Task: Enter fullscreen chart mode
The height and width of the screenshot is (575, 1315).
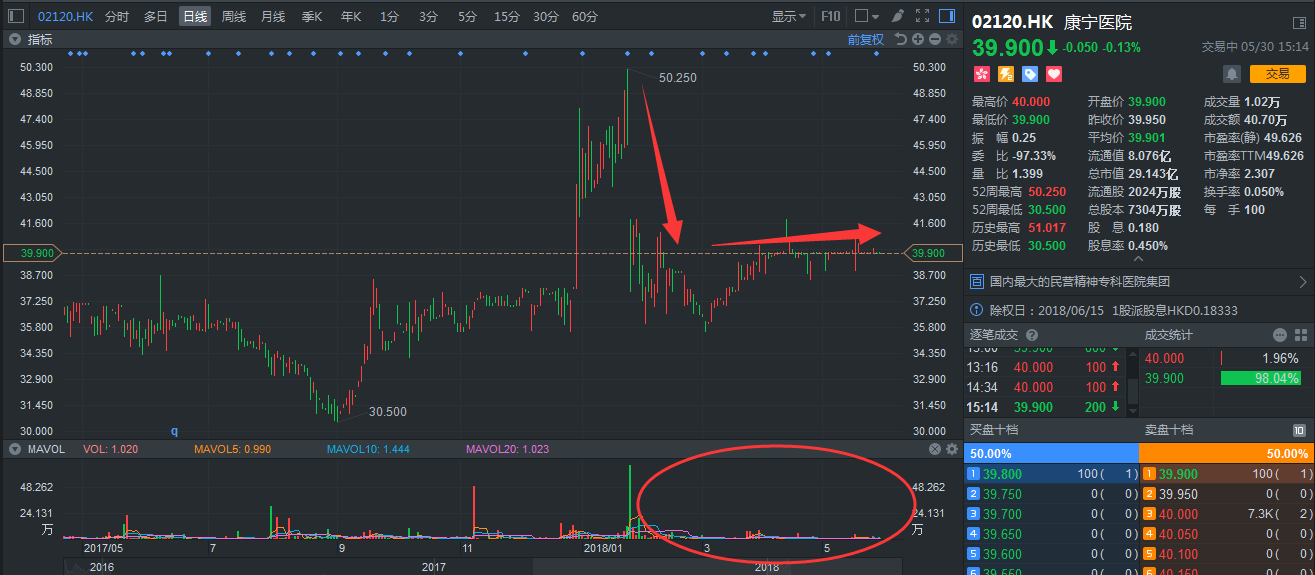Action: (921, 16)
